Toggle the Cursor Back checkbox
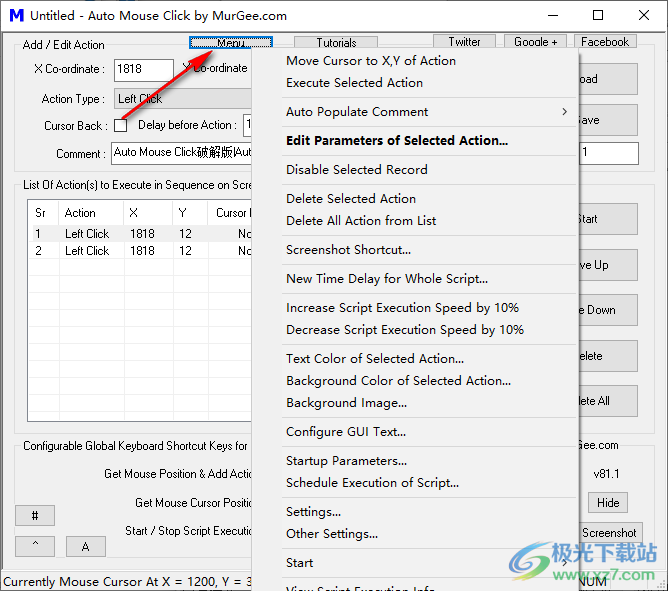 pyautogui.click(x=121, y=125)
